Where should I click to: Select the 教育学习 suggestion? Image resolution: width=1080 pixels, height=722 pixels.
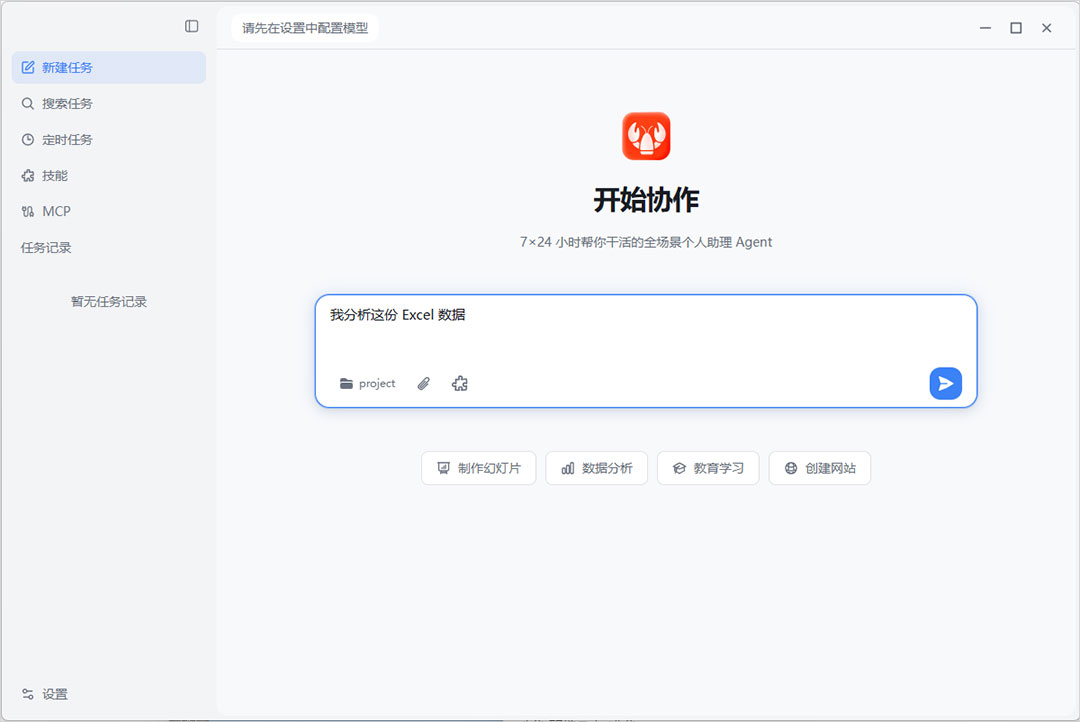pos(708,468)
